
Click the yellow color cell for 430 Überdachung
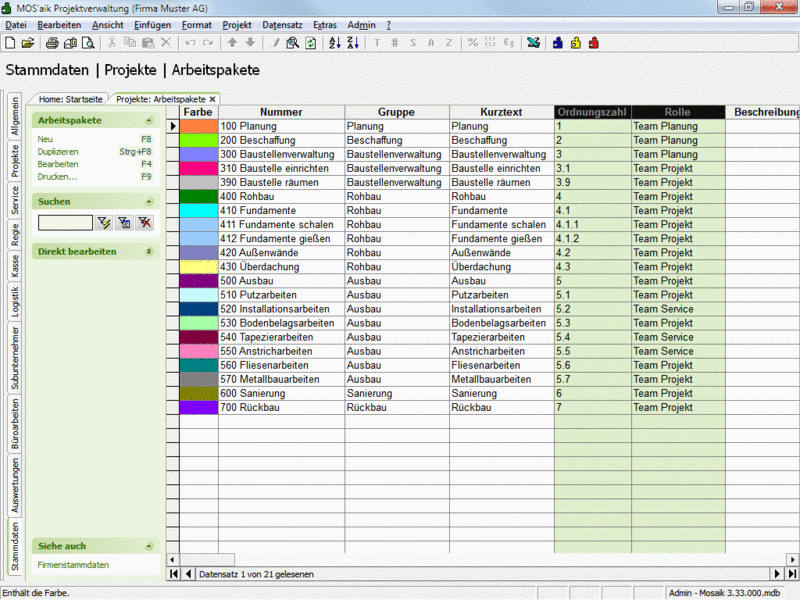tap(199, 267)
